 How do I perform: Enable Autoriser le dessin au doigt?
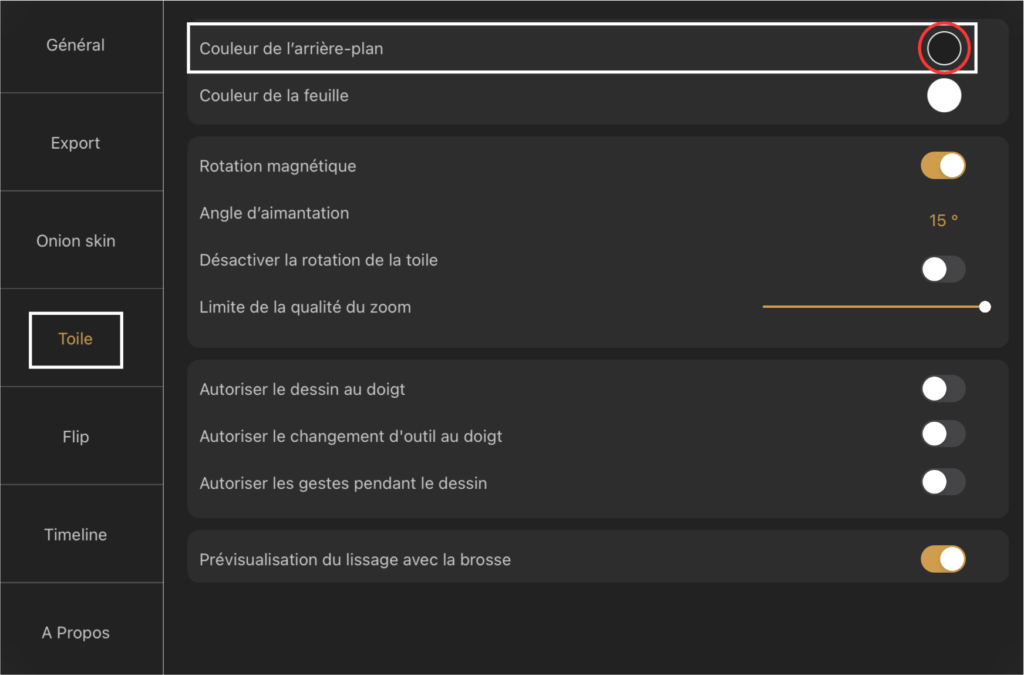(943, 388)
